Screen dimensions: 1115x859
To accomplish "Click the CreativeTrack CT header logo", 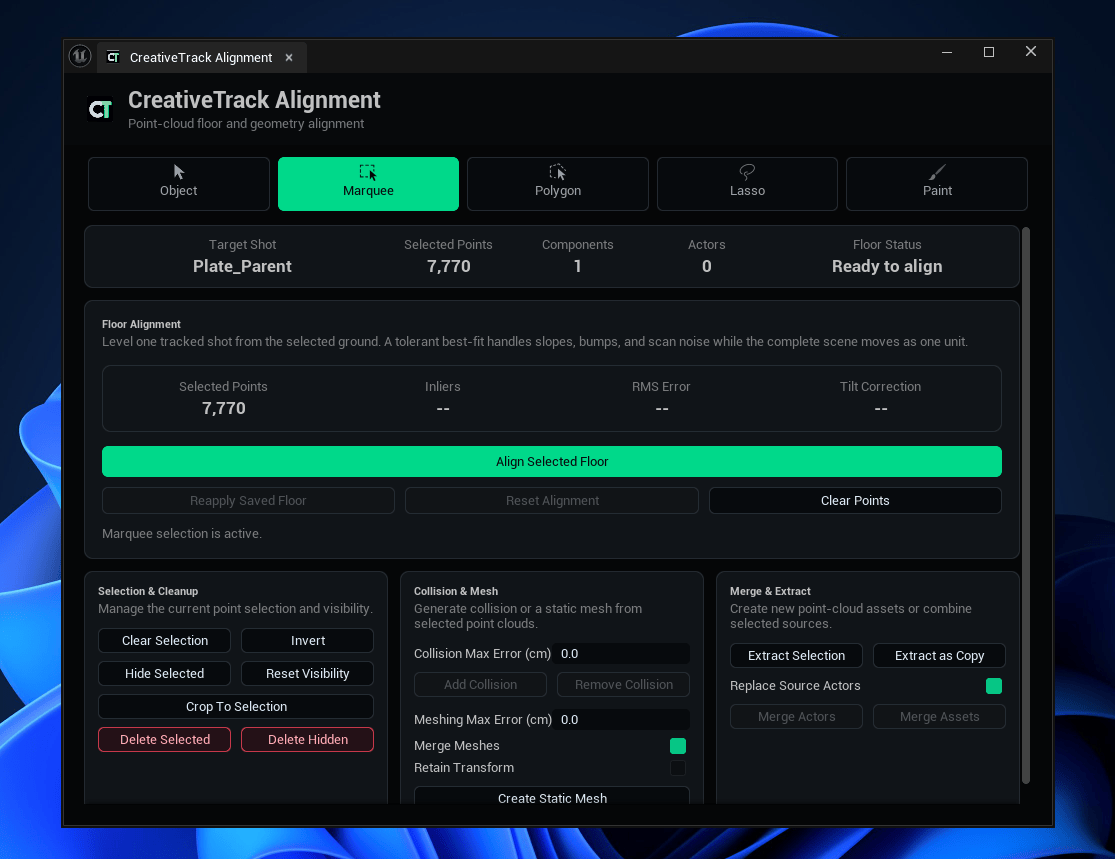I will pos(100,110).
